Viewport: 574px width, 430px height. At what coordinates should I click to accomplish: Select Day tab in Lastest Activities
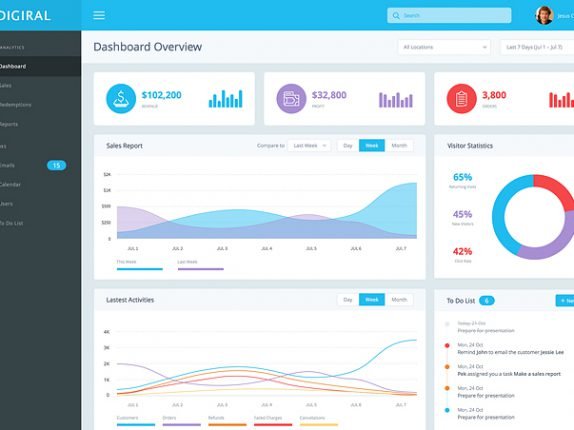[x=348, y=300]
